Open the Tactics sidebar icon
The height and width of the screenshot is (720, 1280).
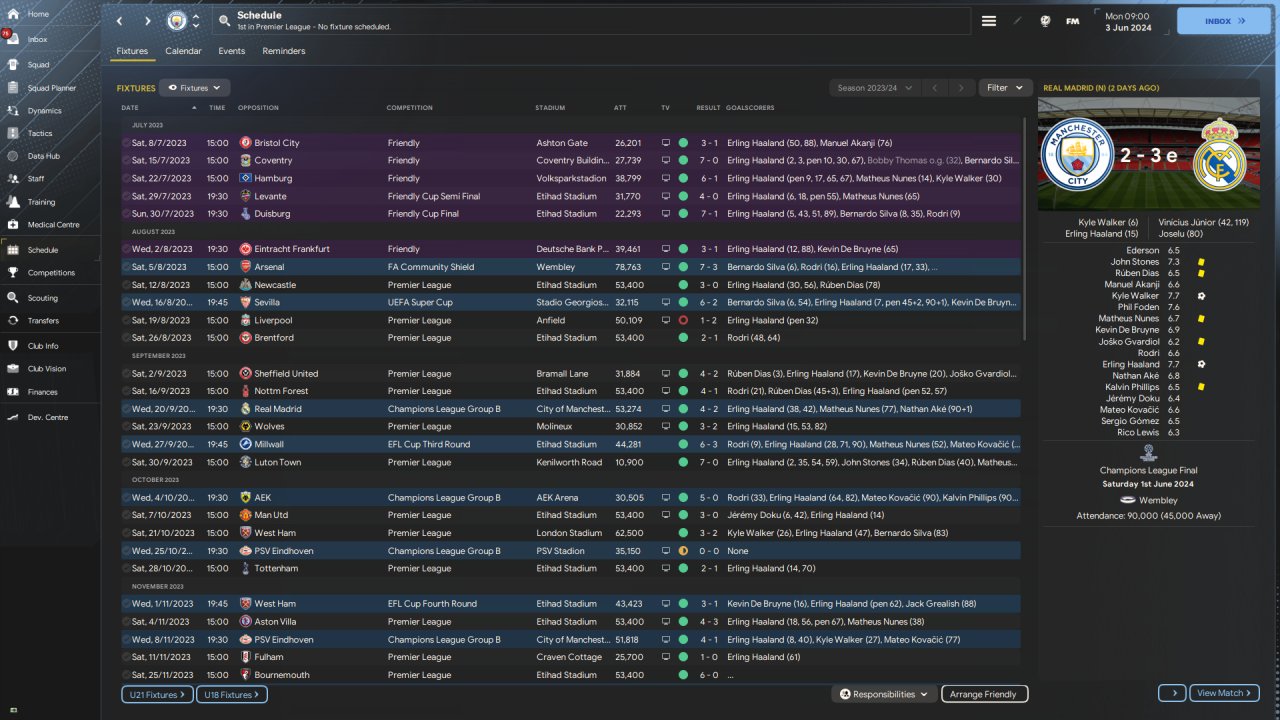point(13,133)
